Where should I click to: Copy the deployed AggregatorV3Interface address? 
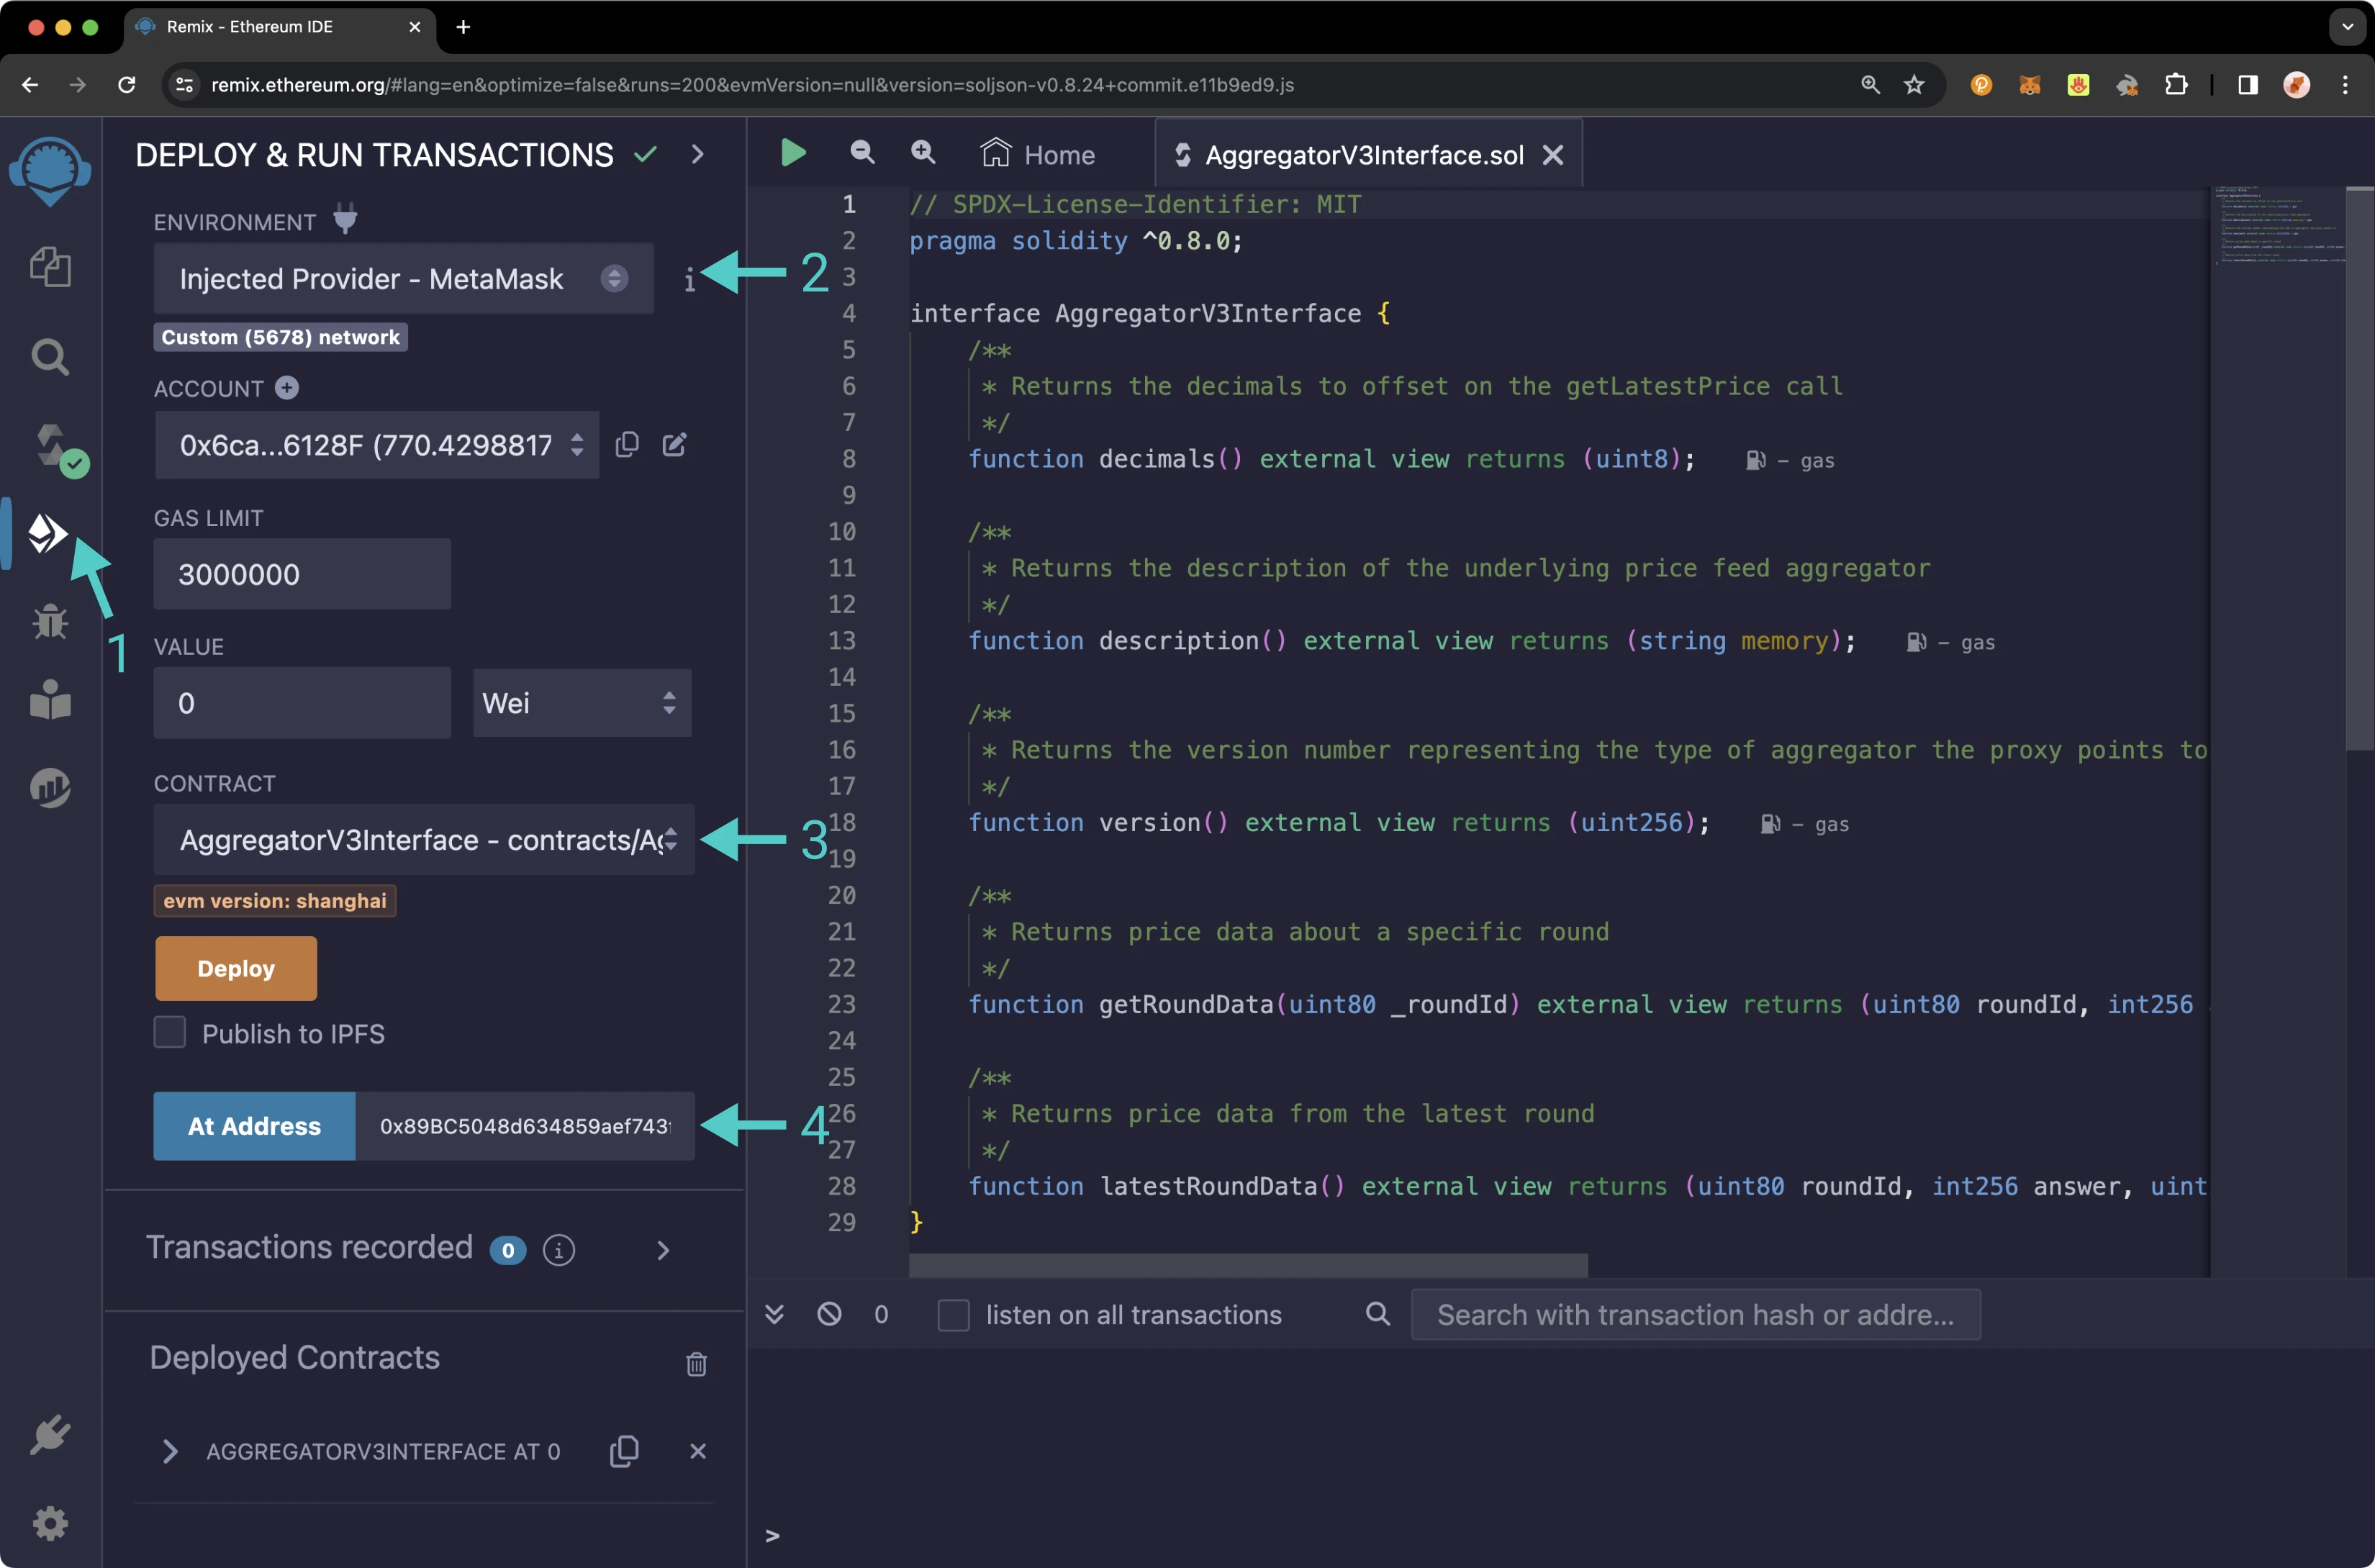point(624,1451)
